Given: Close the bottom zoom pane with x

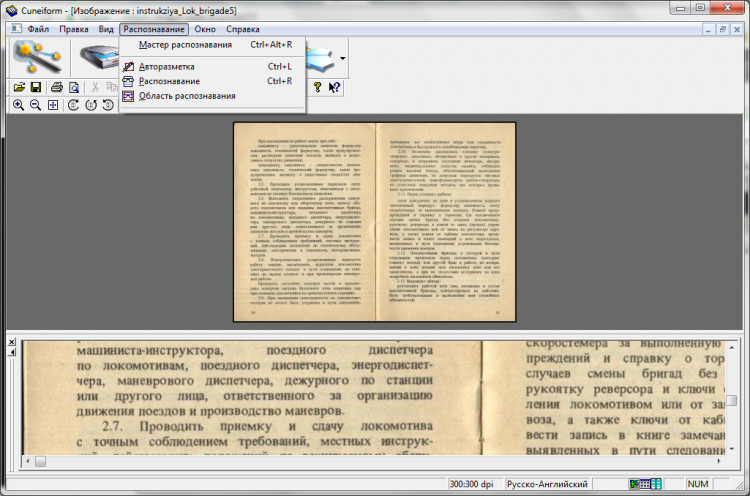Looking at the screenshot, I should coord(11,342).
